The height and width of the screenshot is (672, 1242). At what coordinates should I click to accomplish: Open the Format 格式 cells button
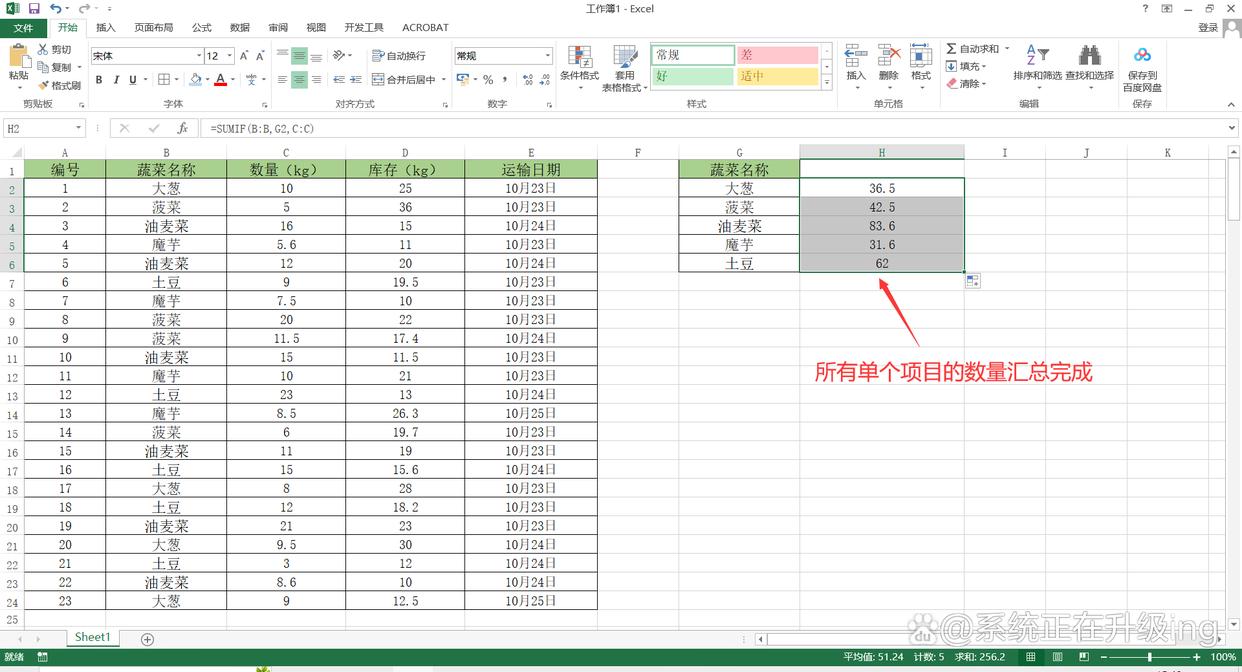(921, 69)
